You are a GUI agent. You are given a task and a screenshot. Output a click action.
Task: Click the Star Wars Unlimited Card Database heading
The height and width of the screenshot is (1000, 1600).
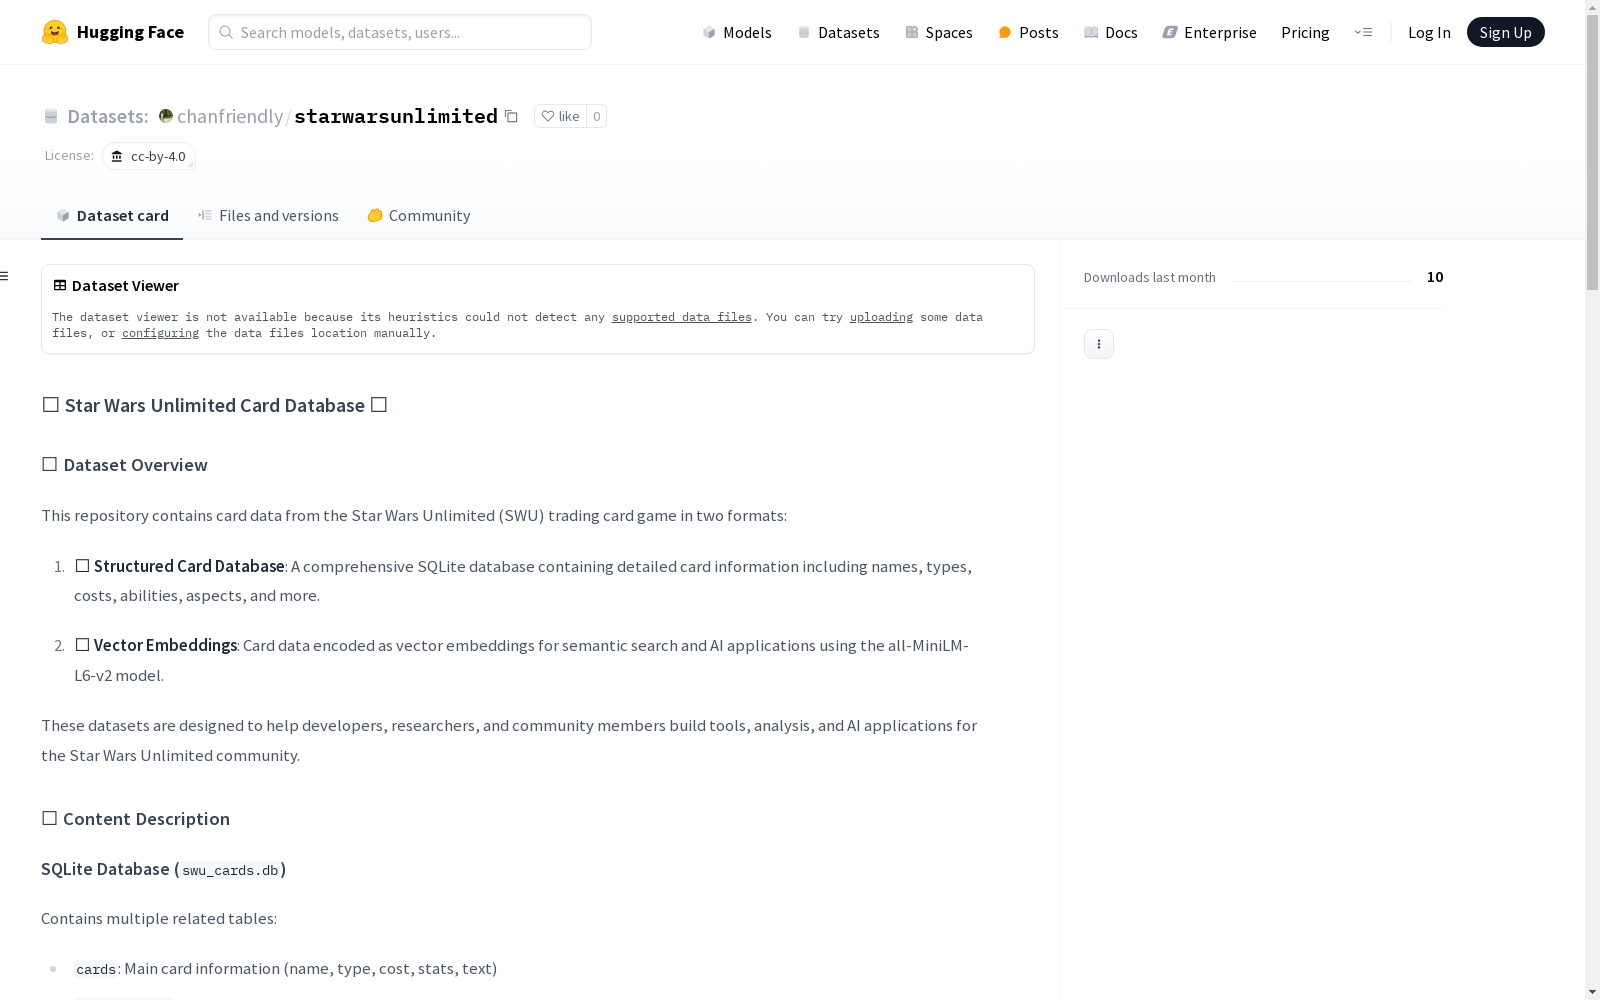pos(214,405)
